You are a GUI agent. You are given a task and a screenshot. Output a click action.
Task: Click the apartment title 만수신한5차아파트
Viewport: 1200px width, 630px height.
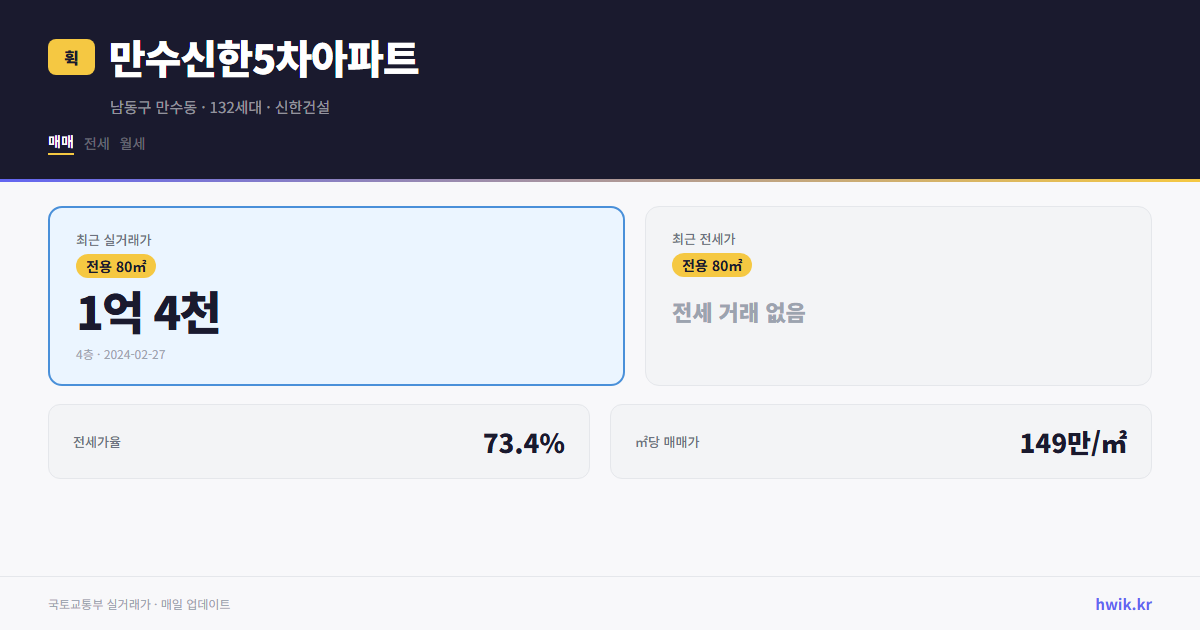coord(264,57)
